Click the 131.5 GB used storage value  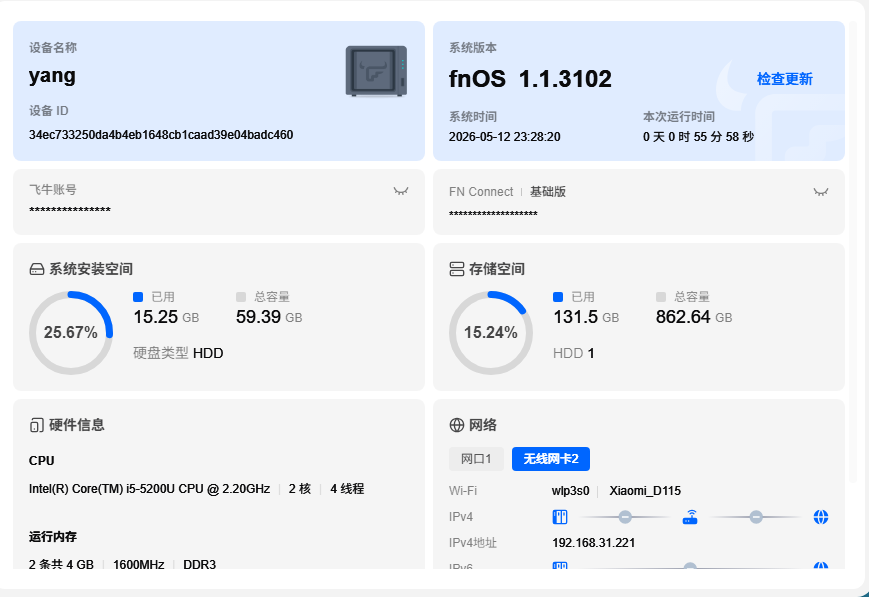click(x=586, y=317)
